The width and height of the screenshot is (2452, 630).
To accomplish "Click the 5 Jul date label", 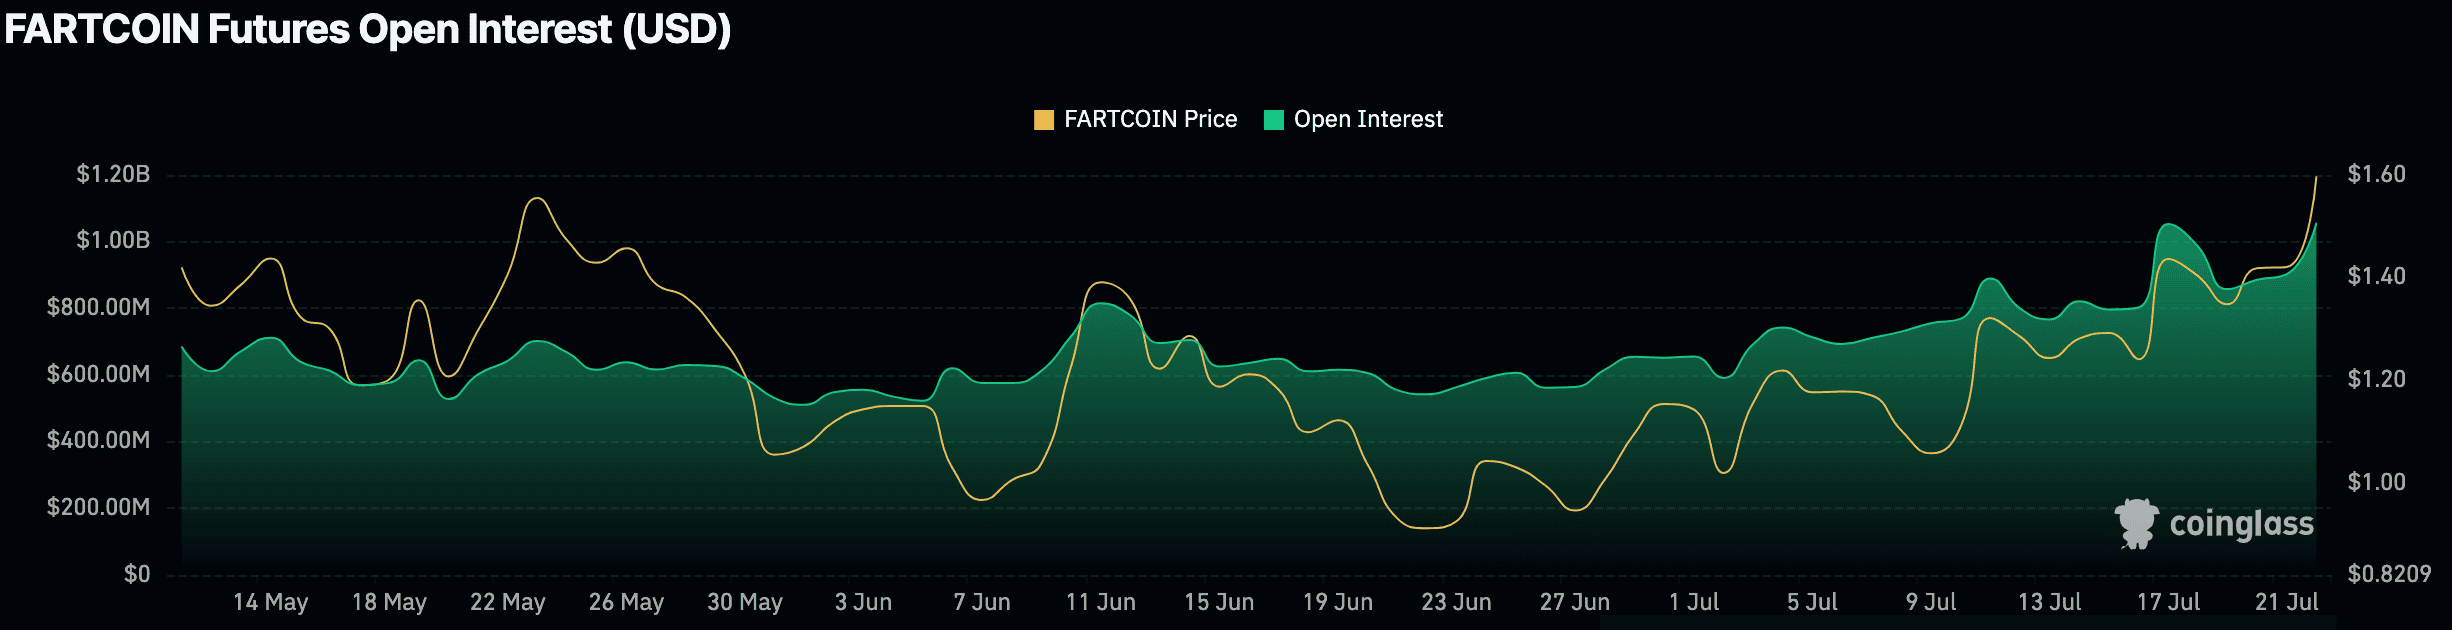I will coord(1812,602).
